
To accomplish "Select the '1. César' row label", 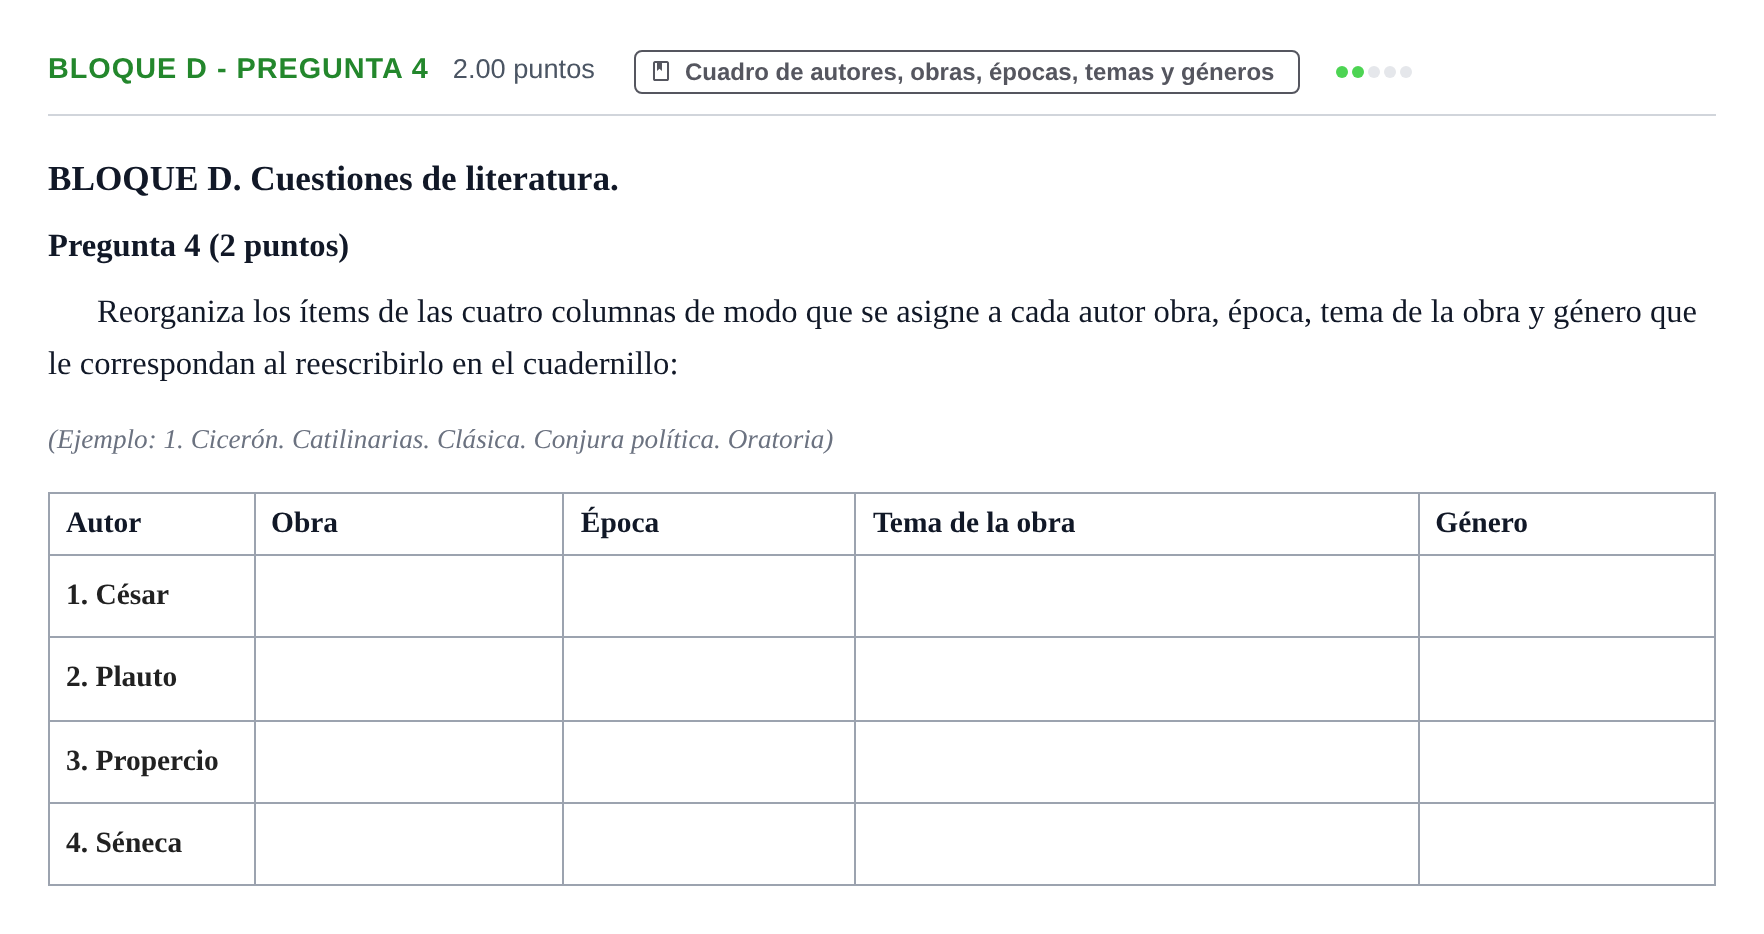I will (x=117, y=595).
